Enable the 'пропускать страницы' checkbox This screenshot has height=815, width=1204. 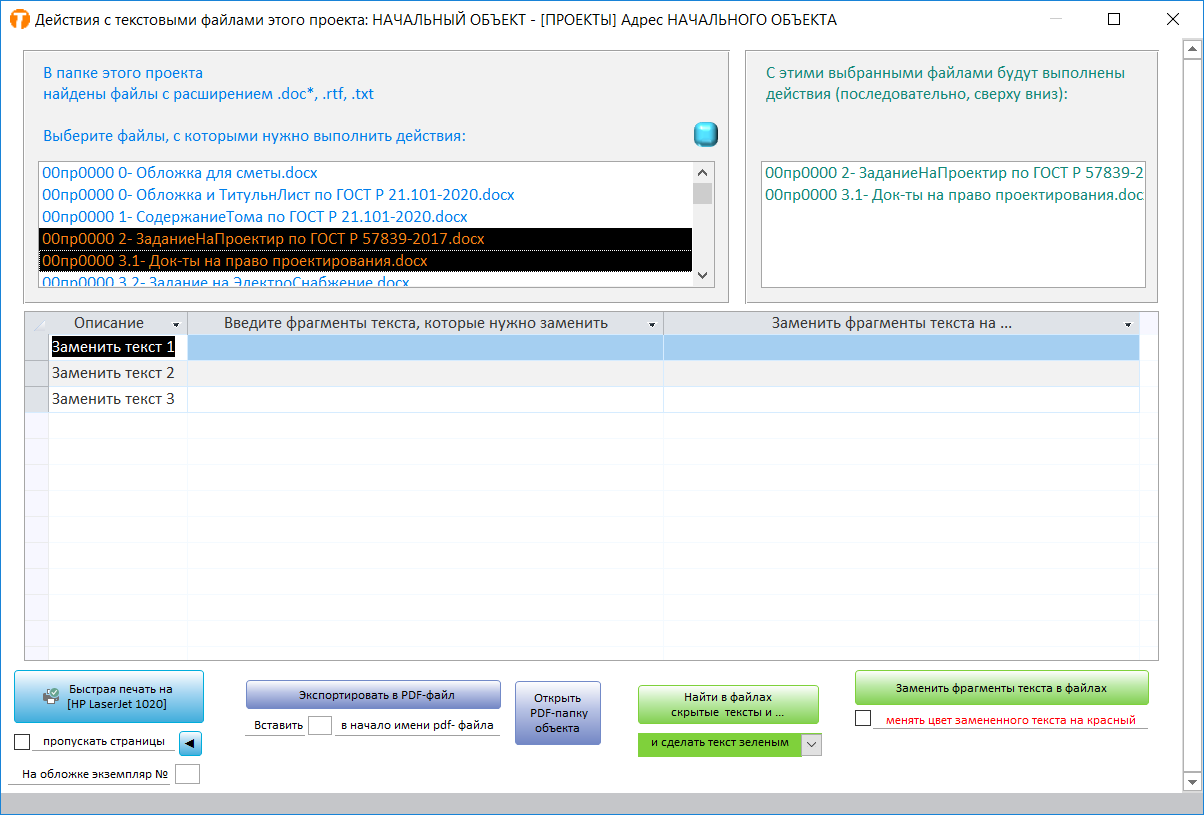pyautogui.click(x=22, y=742)
